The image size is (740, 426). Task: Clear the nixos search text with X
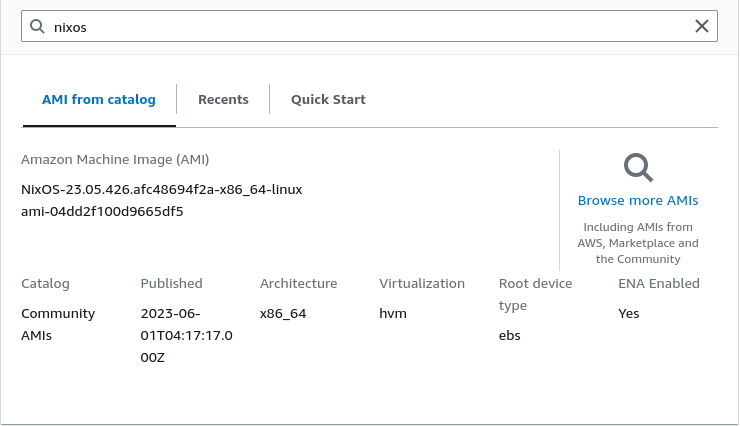(702, 26)
